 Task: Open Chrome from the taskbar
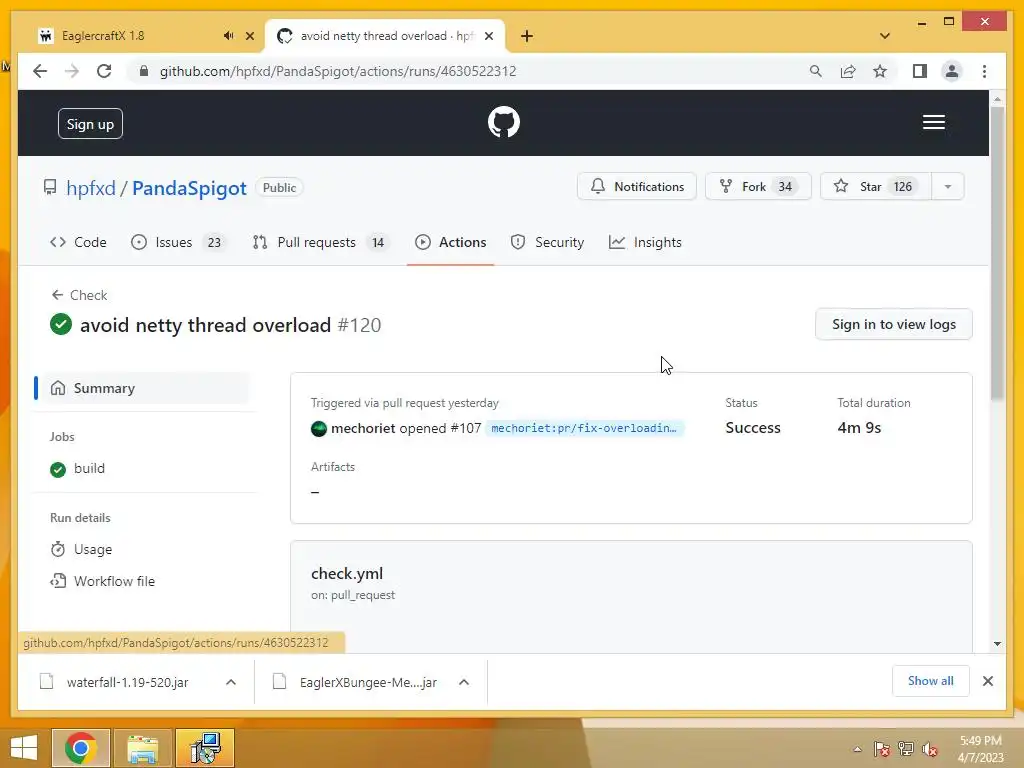click(x=81, y=748)
